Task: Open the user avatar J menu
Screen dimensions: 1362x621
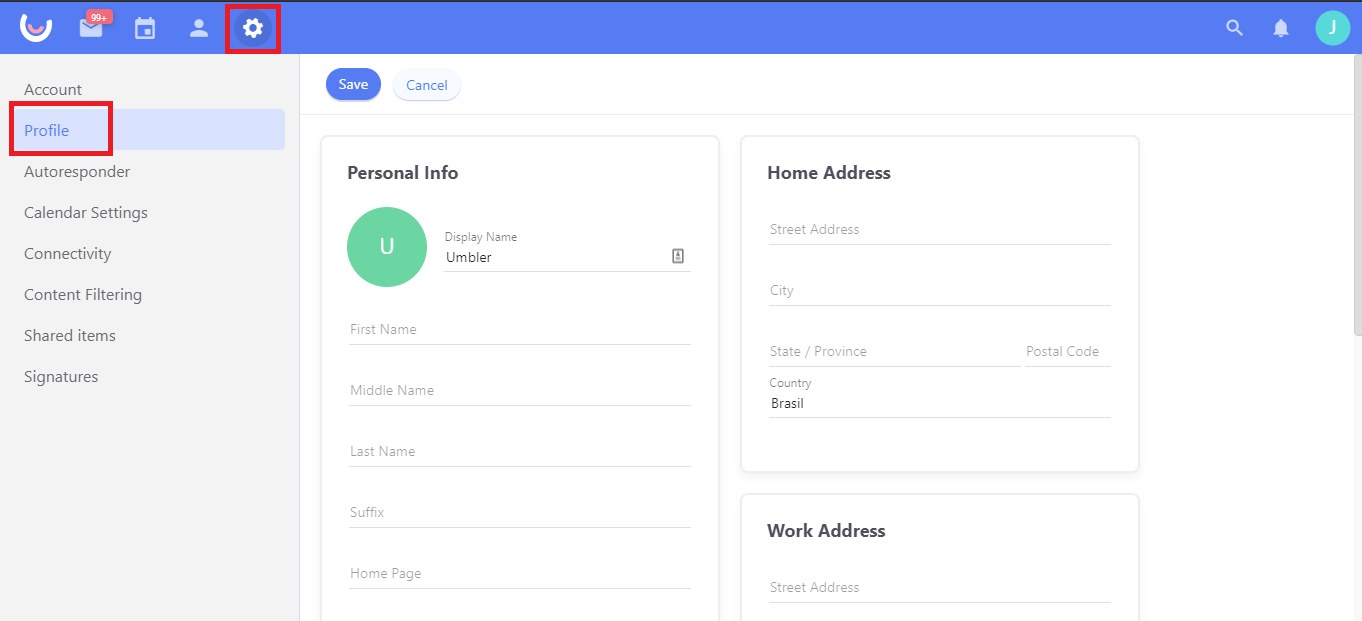Action: (x=1332, y=28)
